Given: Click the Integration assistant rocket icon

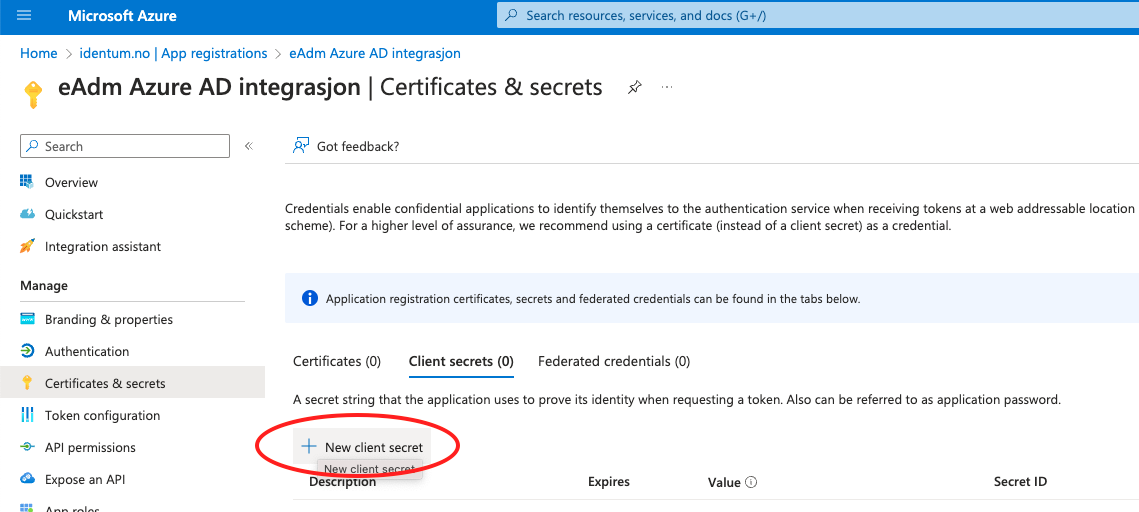Looking at the screenshot, I should [28, 246].
